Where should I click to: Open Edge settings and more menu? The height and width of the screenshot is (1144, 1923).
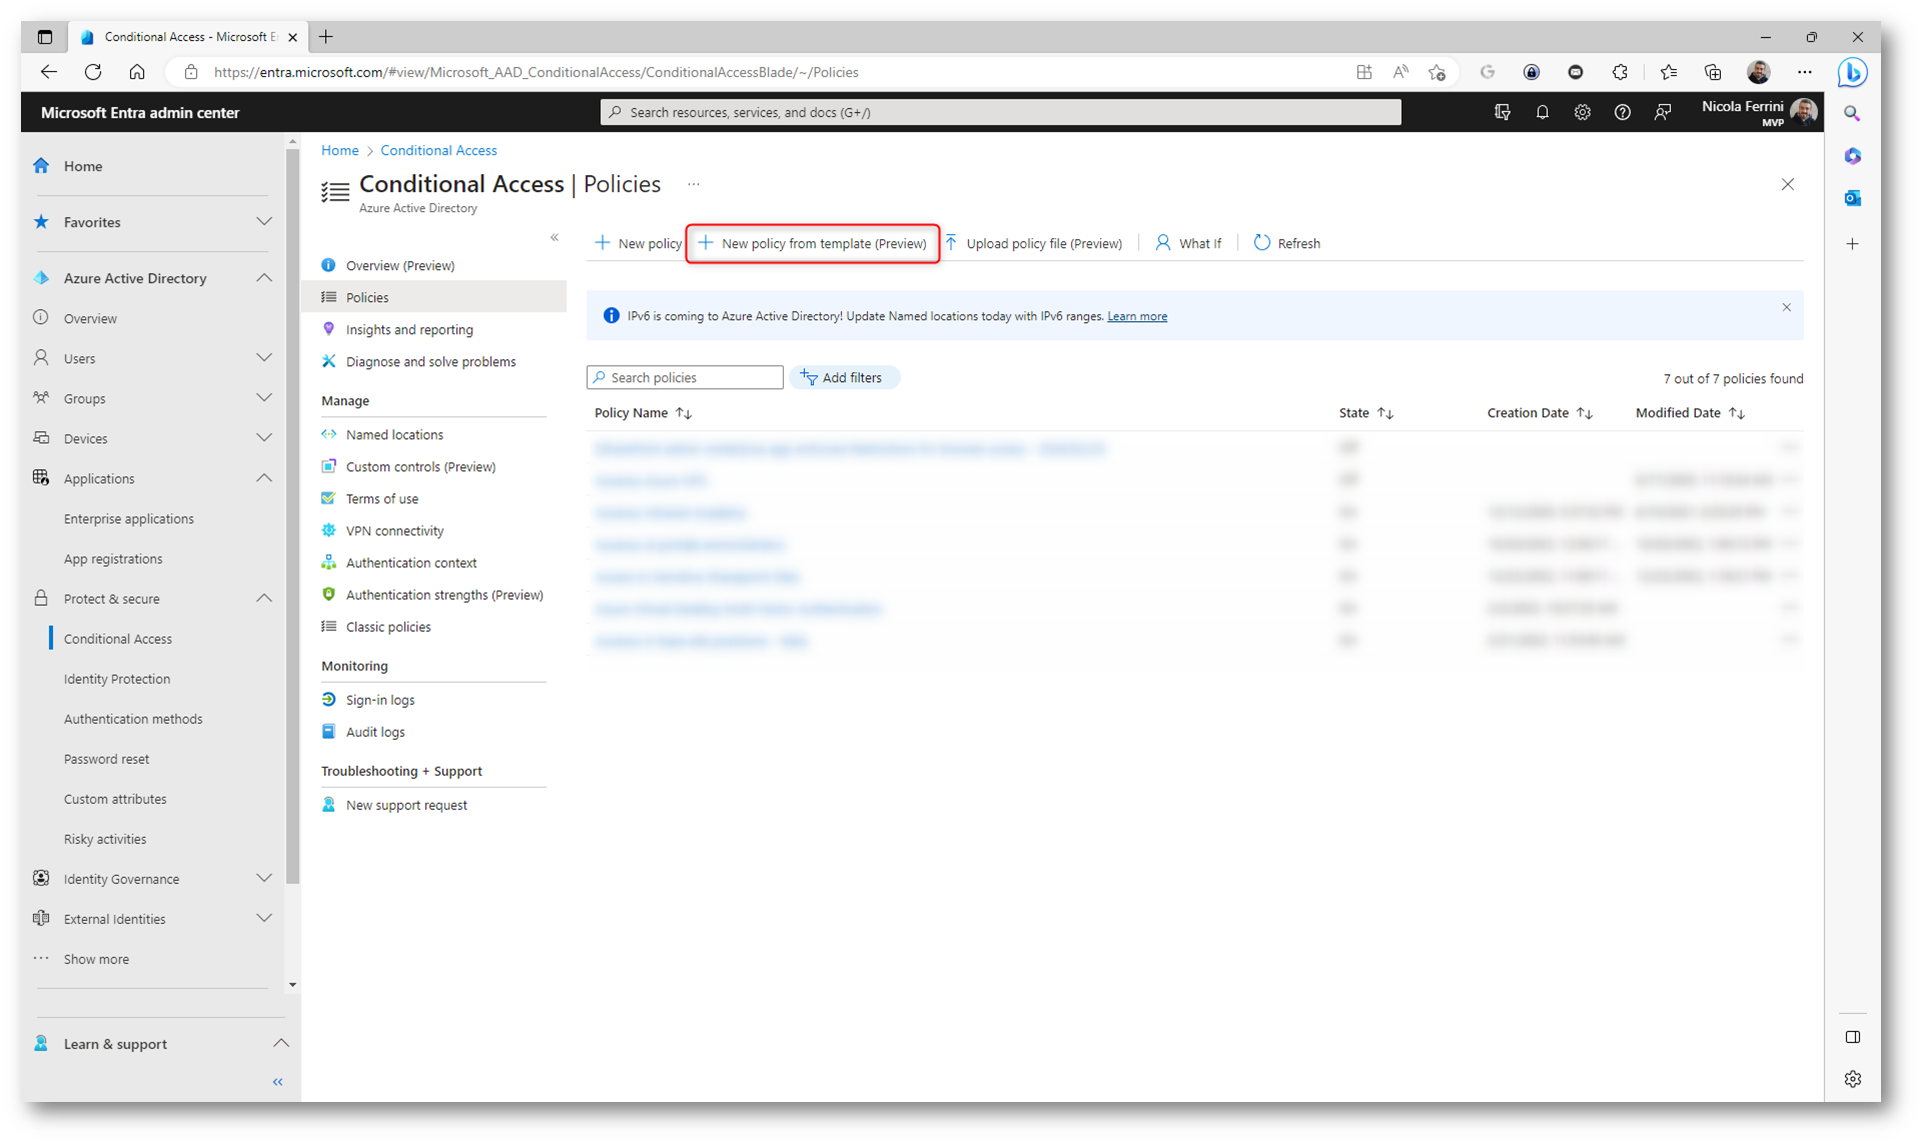[x=1804, y=72]
